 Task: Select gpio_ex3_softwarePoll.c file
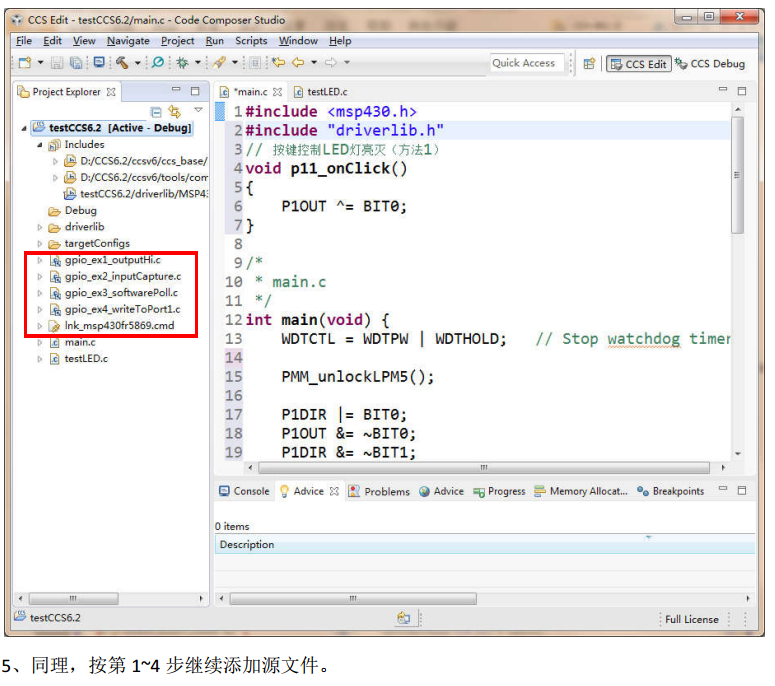121,293
